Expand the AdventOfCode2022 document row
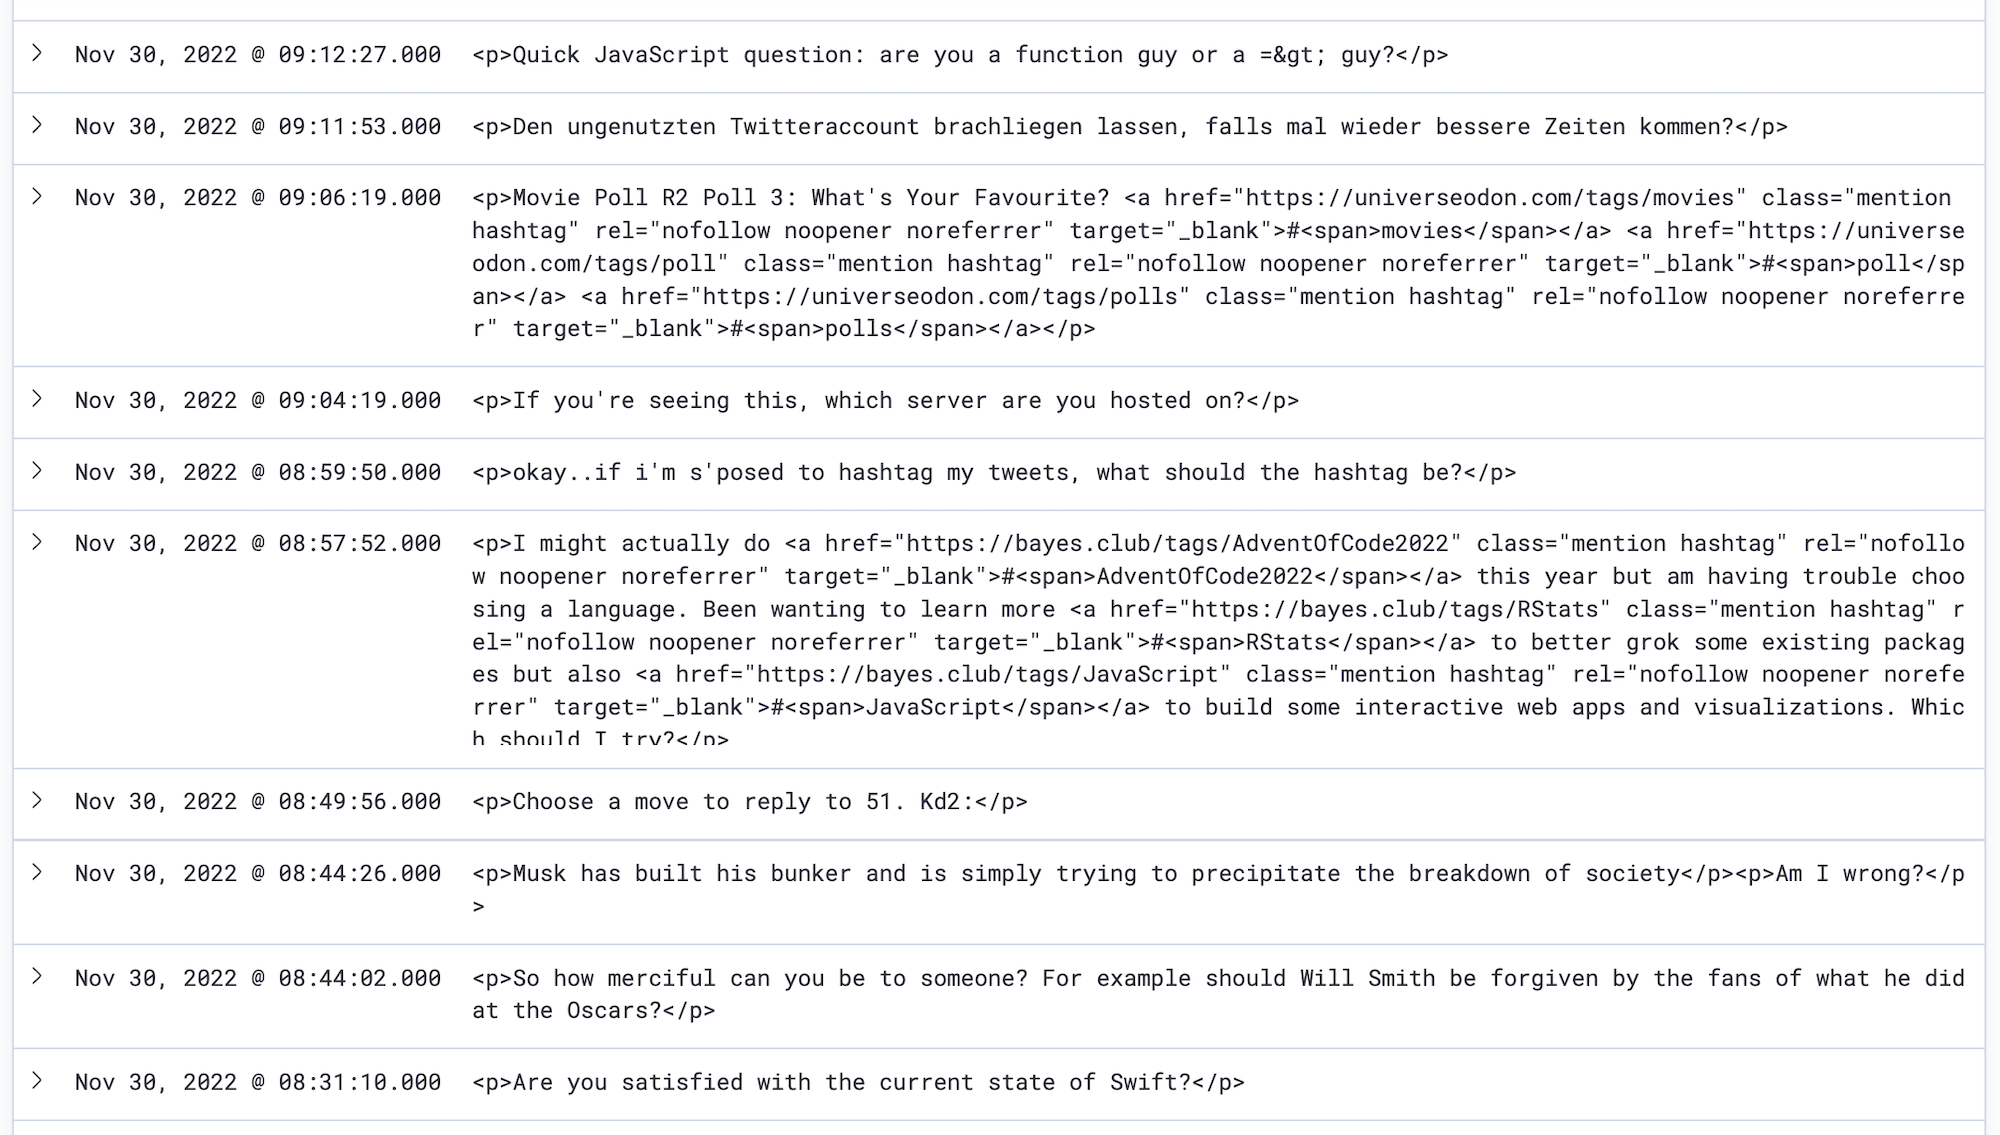 (37, 542)
